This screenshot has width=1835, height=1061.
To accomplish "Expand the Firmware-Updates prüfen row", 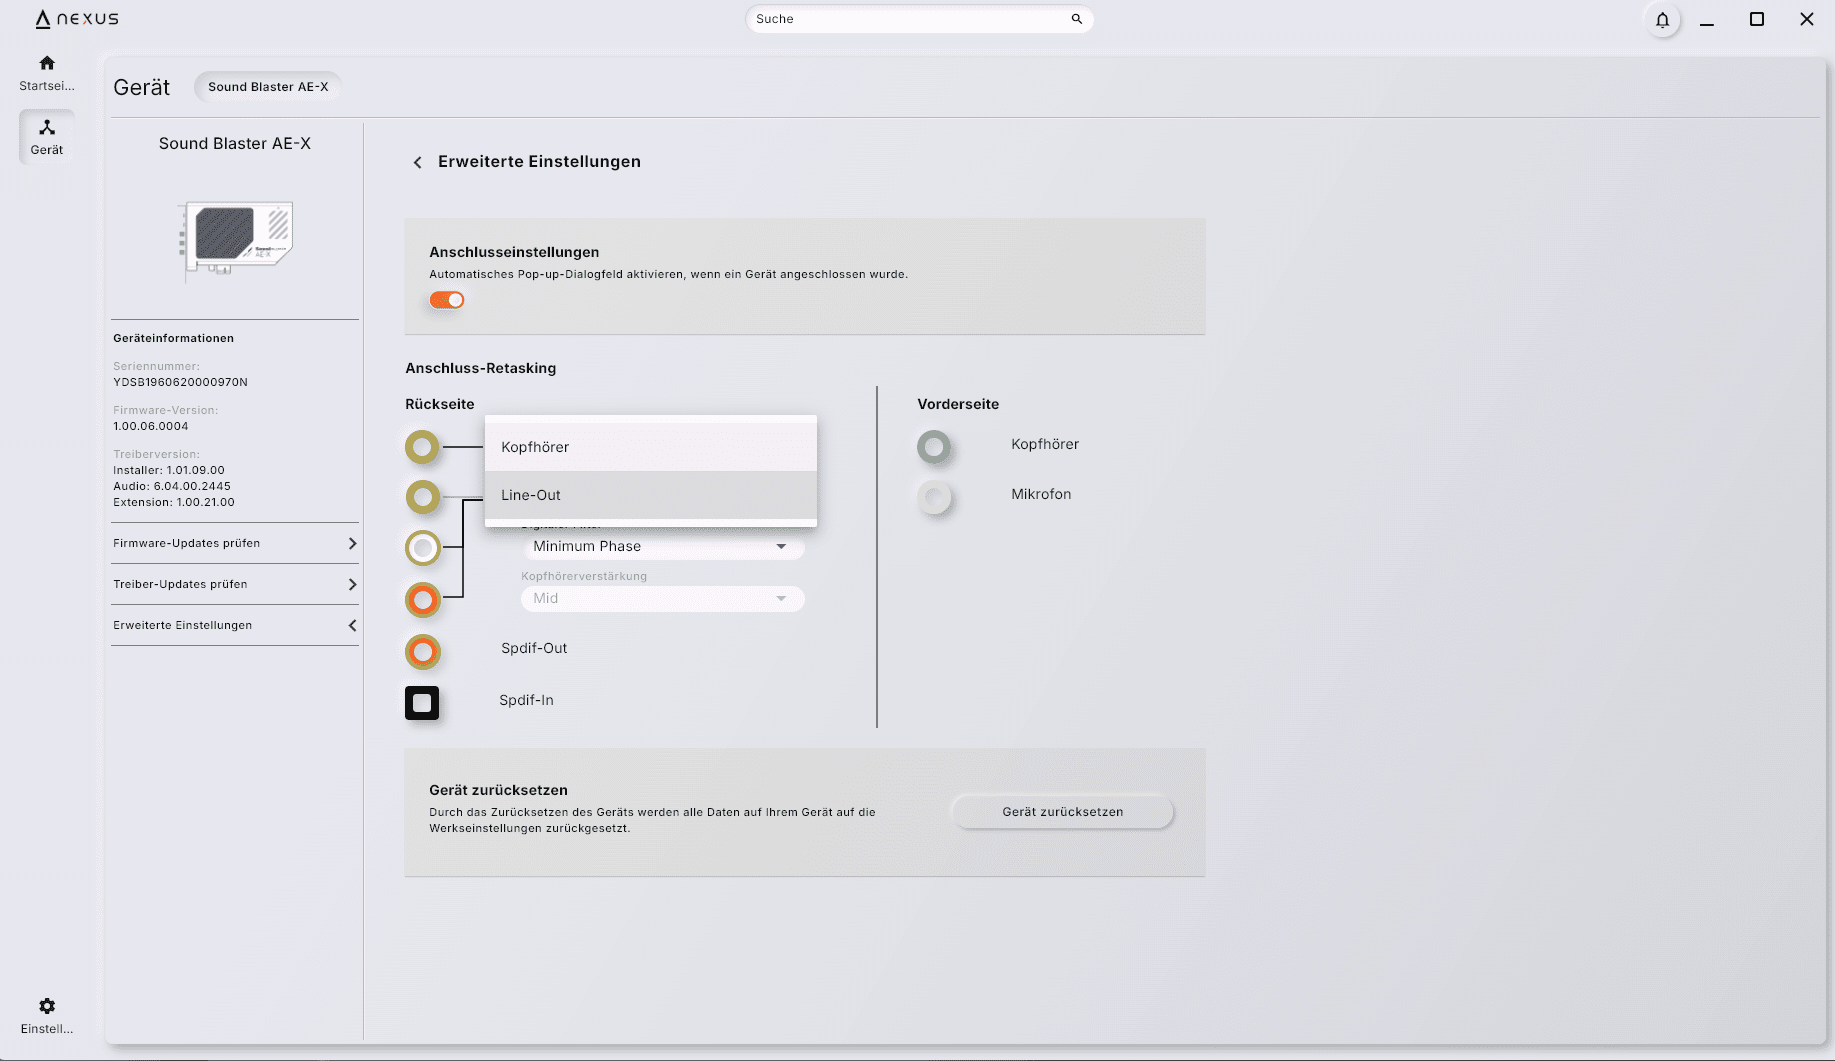I will [x=235, y=543].
